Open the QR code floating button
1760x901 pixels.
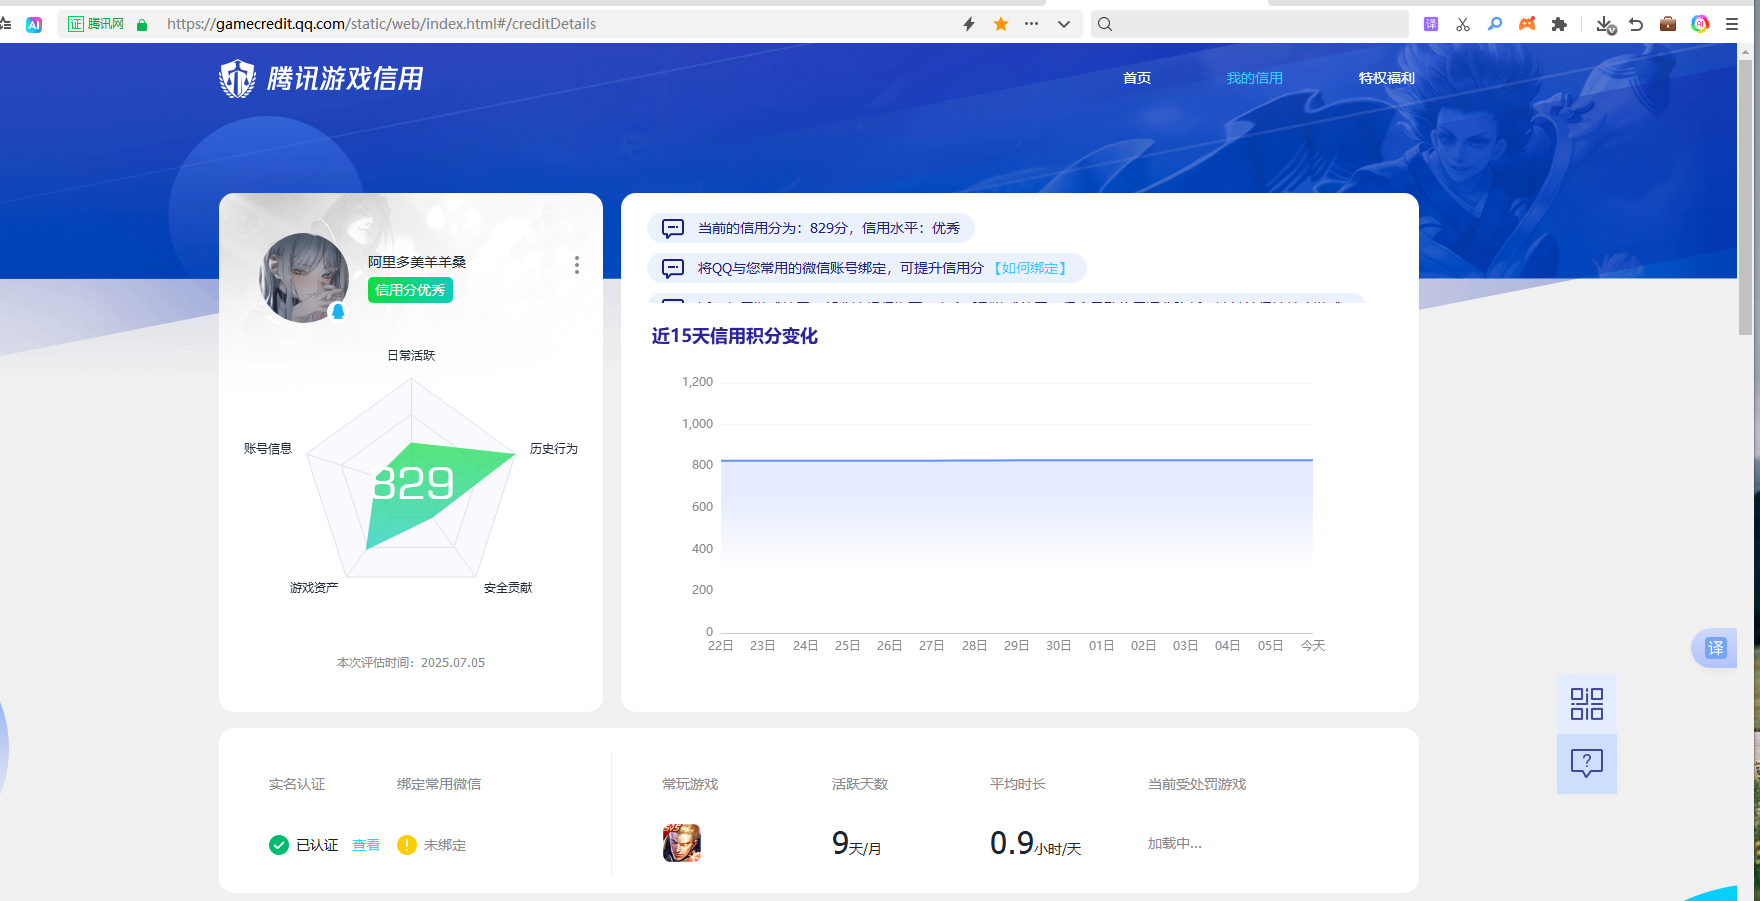click(1587, 704)
